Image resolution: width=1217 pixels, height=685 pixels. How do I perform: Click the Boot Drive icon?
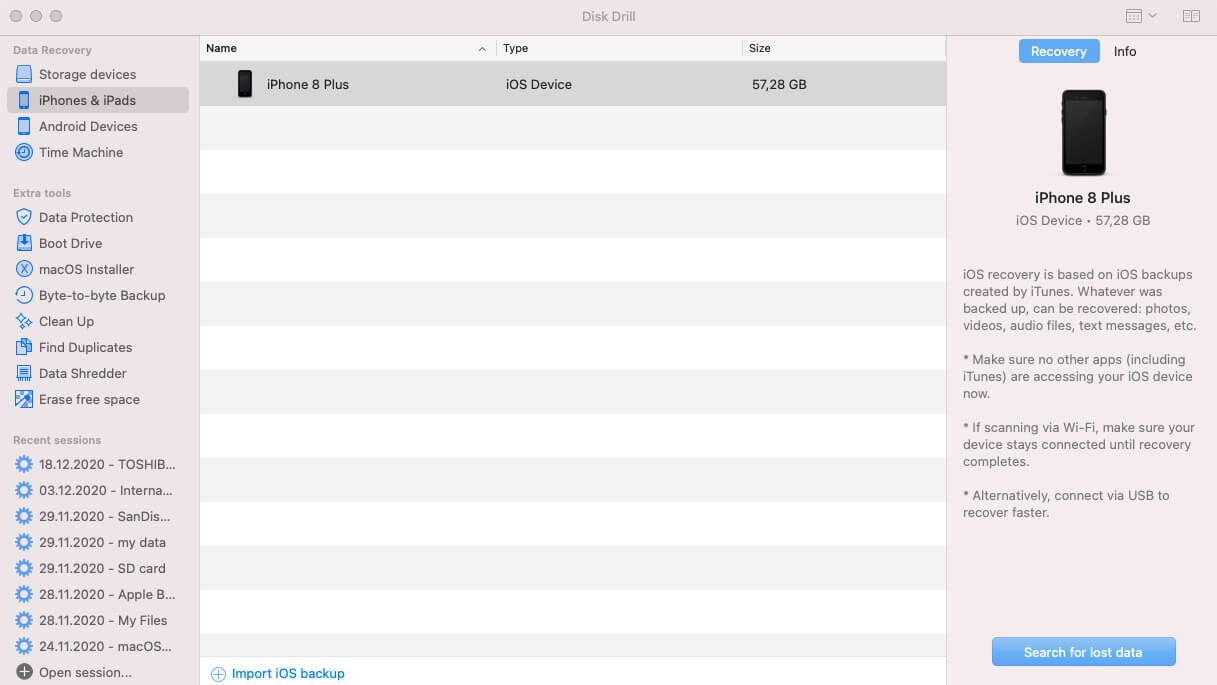tap(24, 243)
